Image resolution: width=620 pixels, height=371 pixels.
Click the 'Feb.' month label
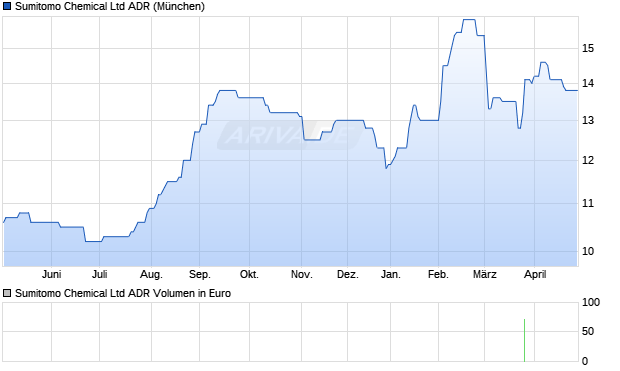[439, 274]
